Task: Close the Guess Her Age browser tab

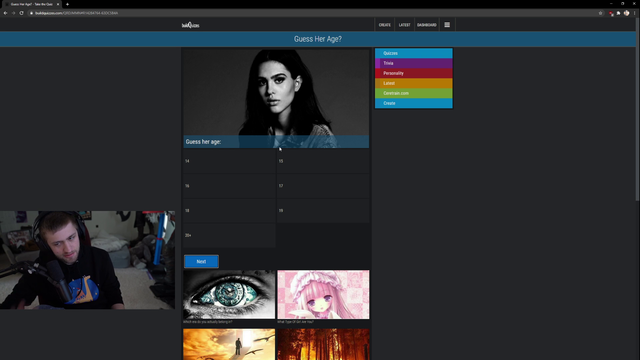Action: click(58, 4)
